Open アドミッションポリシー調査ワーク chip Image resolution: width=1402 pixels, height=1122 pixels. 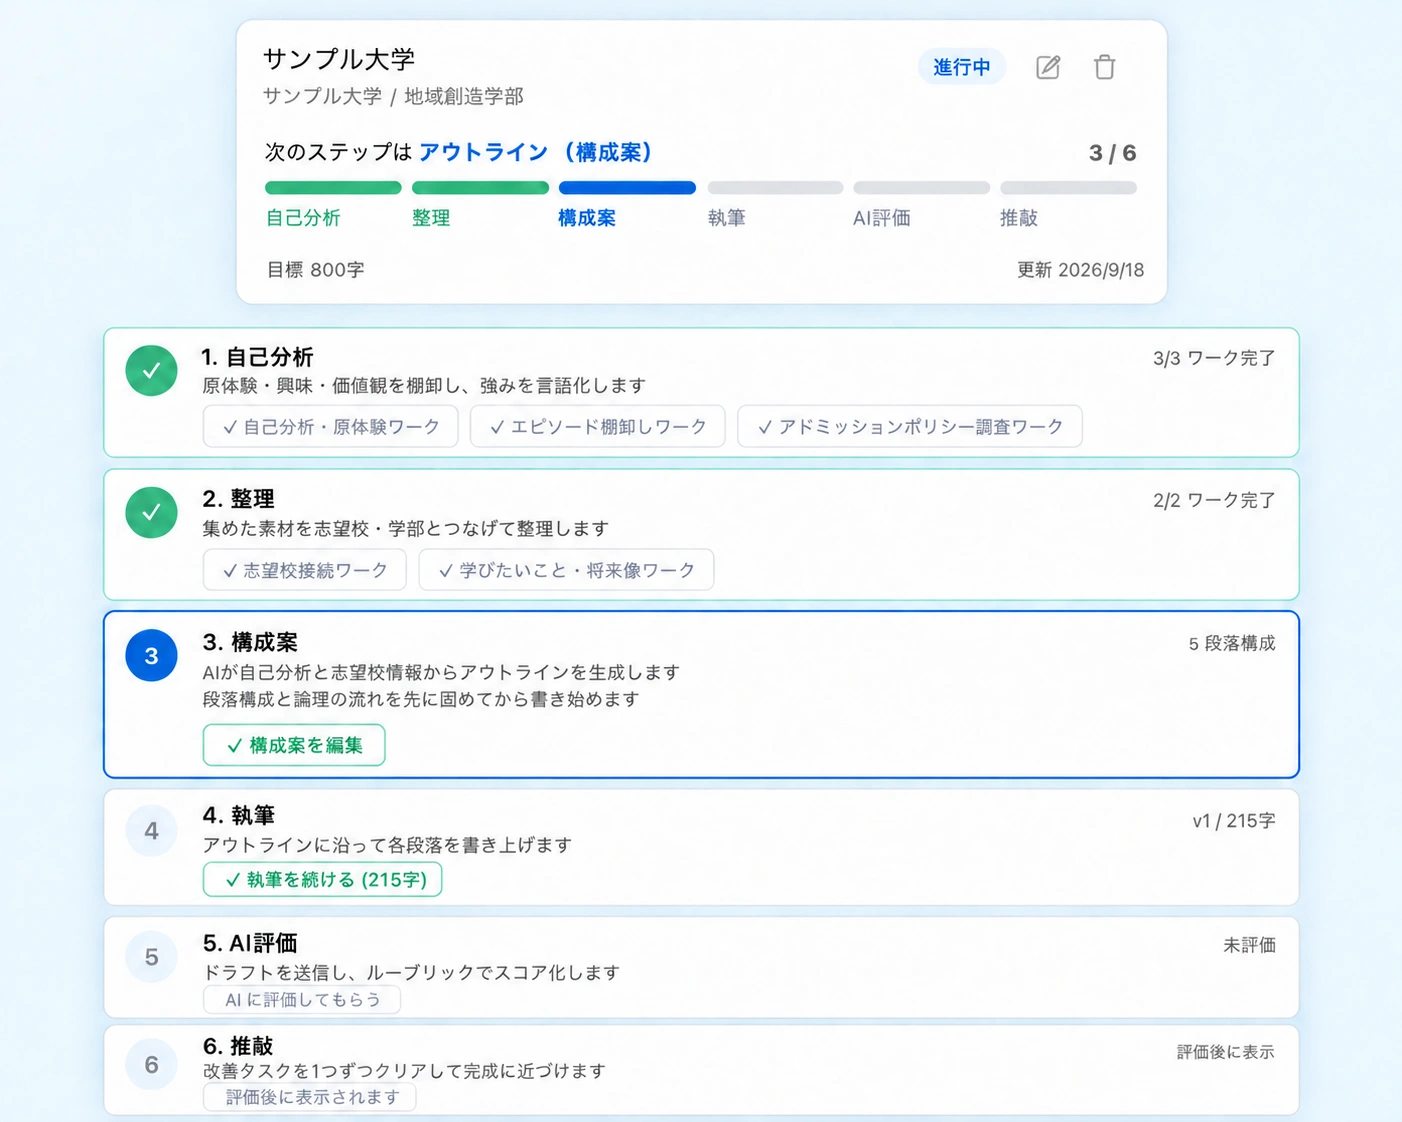click(x=909, y=426)
